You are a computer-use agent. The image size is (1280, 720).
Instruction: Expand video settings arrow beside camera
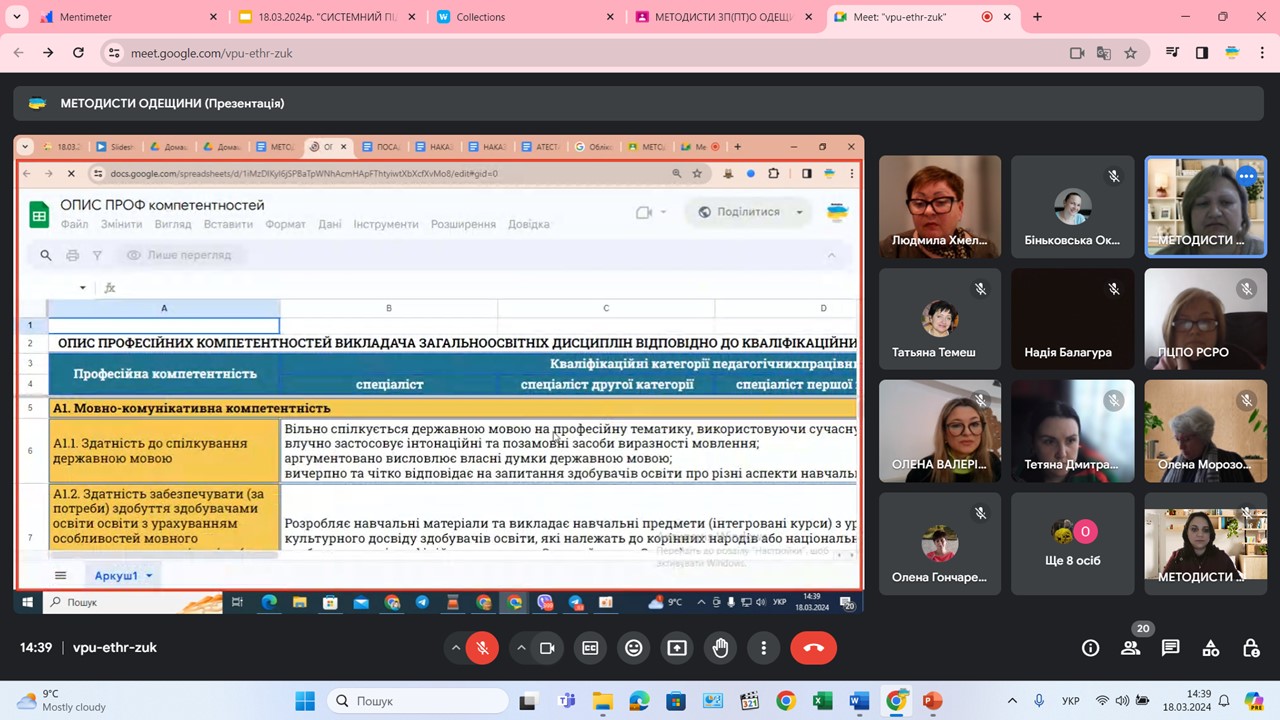pos(521,648)
